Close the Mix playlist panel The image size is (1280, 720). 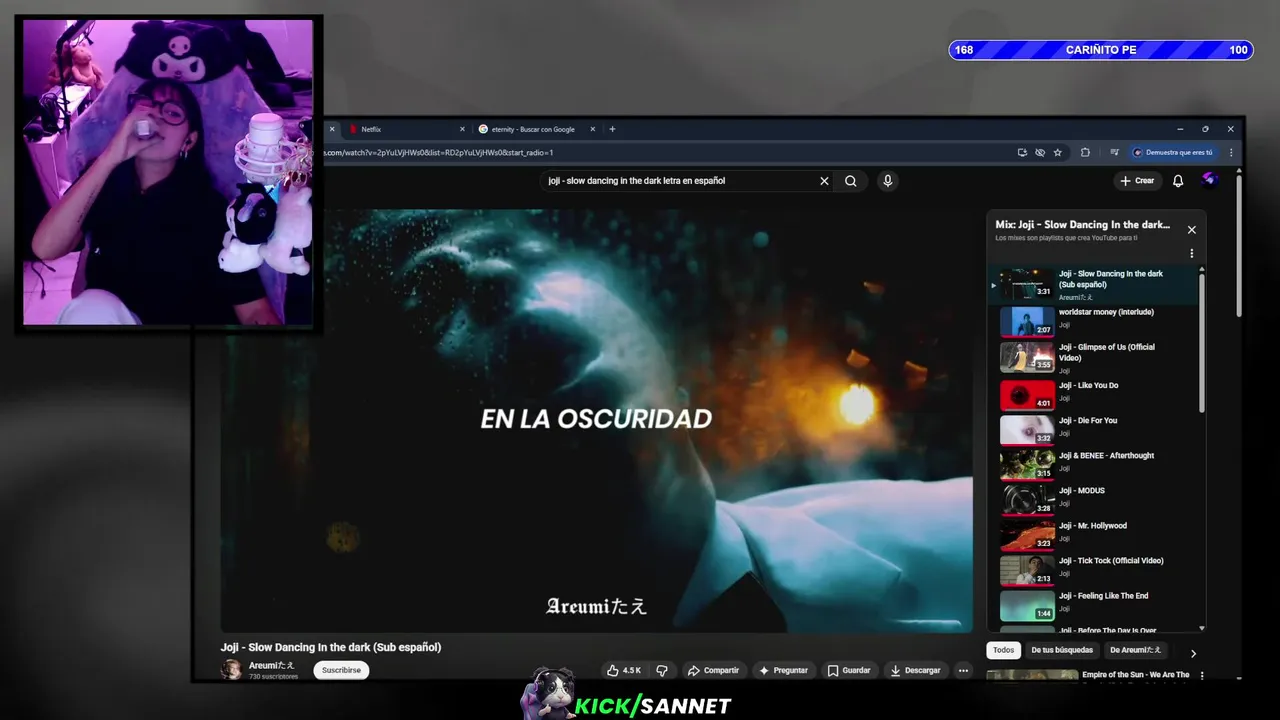(1191, 230)
